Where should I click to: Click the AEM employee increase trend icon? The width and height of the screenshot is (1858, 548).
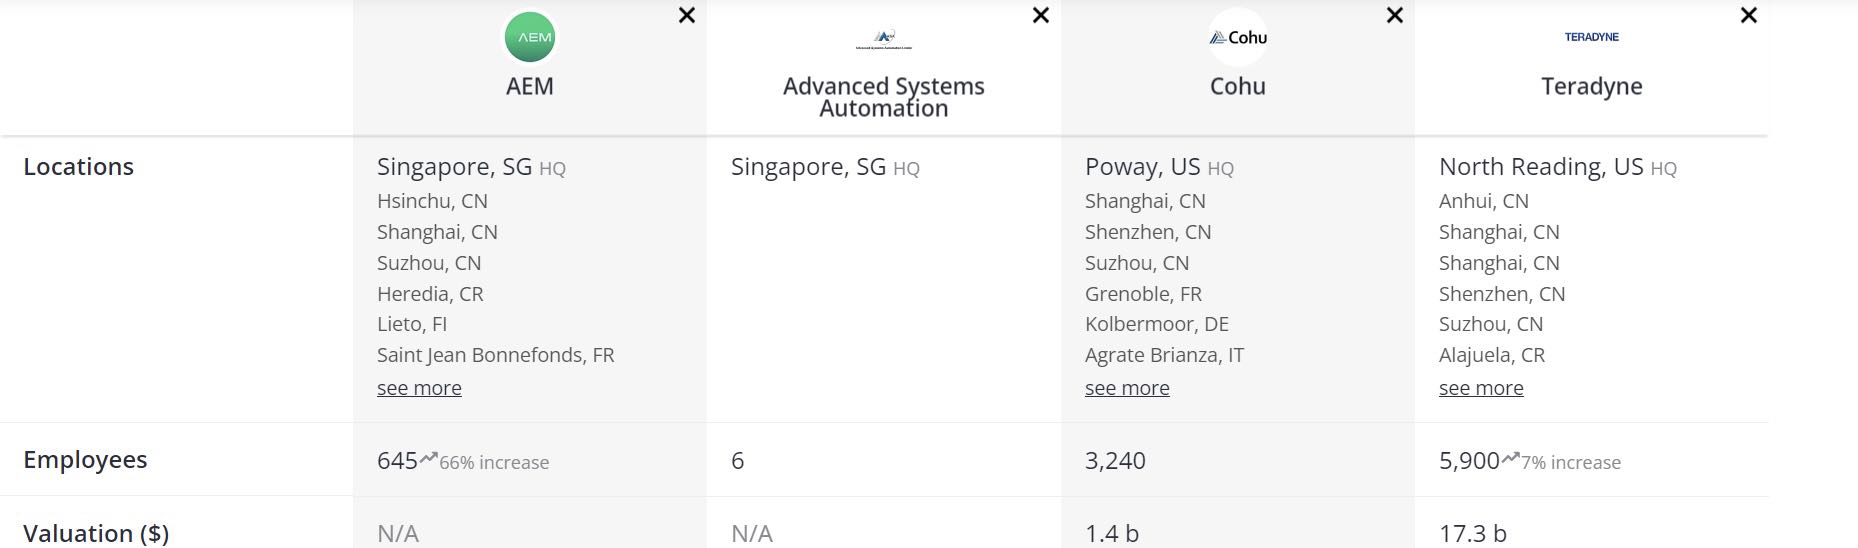tap(429, 458)
